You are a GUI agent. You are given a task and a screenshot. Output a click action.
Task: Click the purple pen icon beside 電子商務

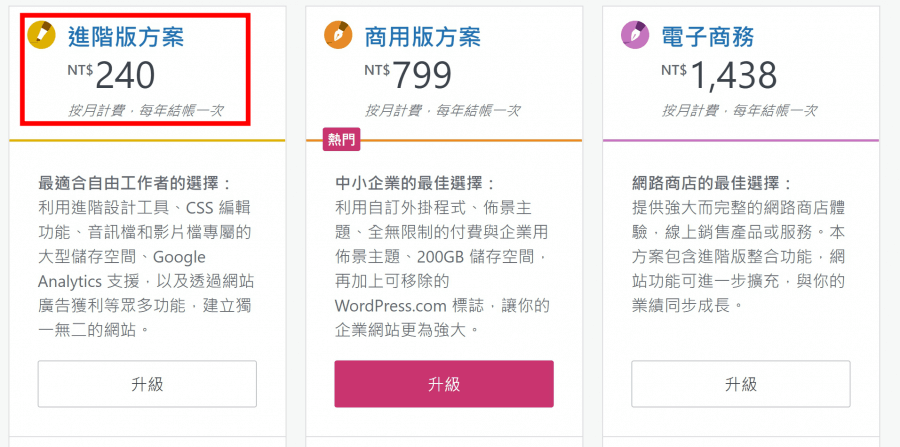click(x=635, y=34)
